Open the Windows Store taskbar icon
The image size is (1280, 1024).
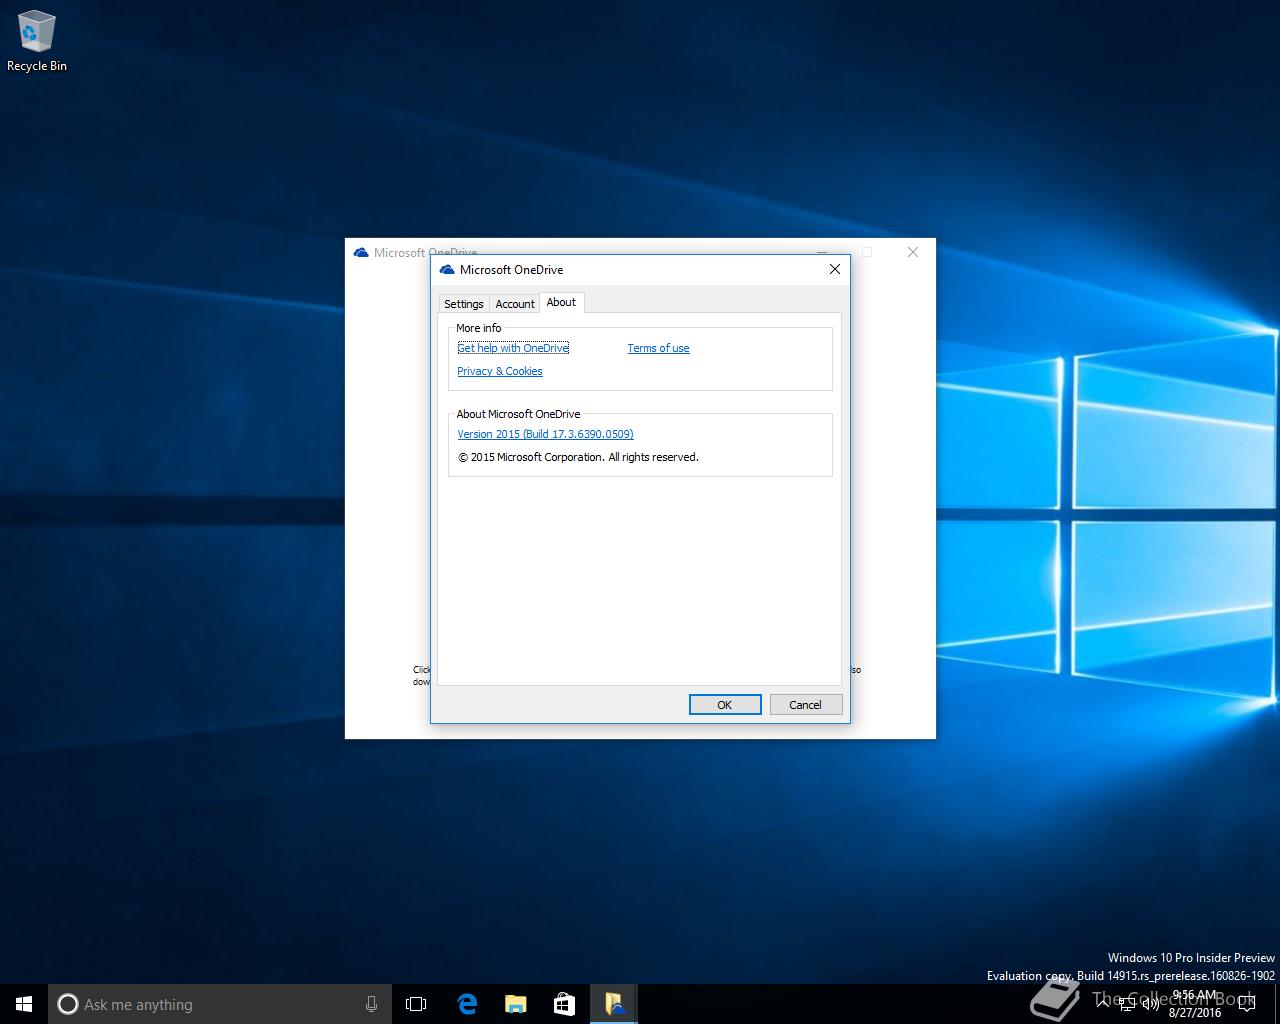click(x=564, y=1004)
